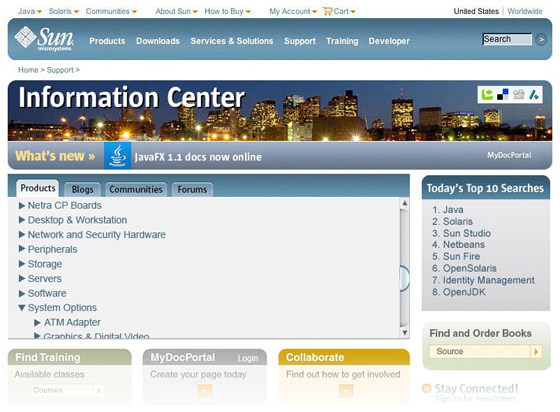Expand the Storage disclosure triangle
The width and height of the screenshot is (560, 412).
(22, 263)
